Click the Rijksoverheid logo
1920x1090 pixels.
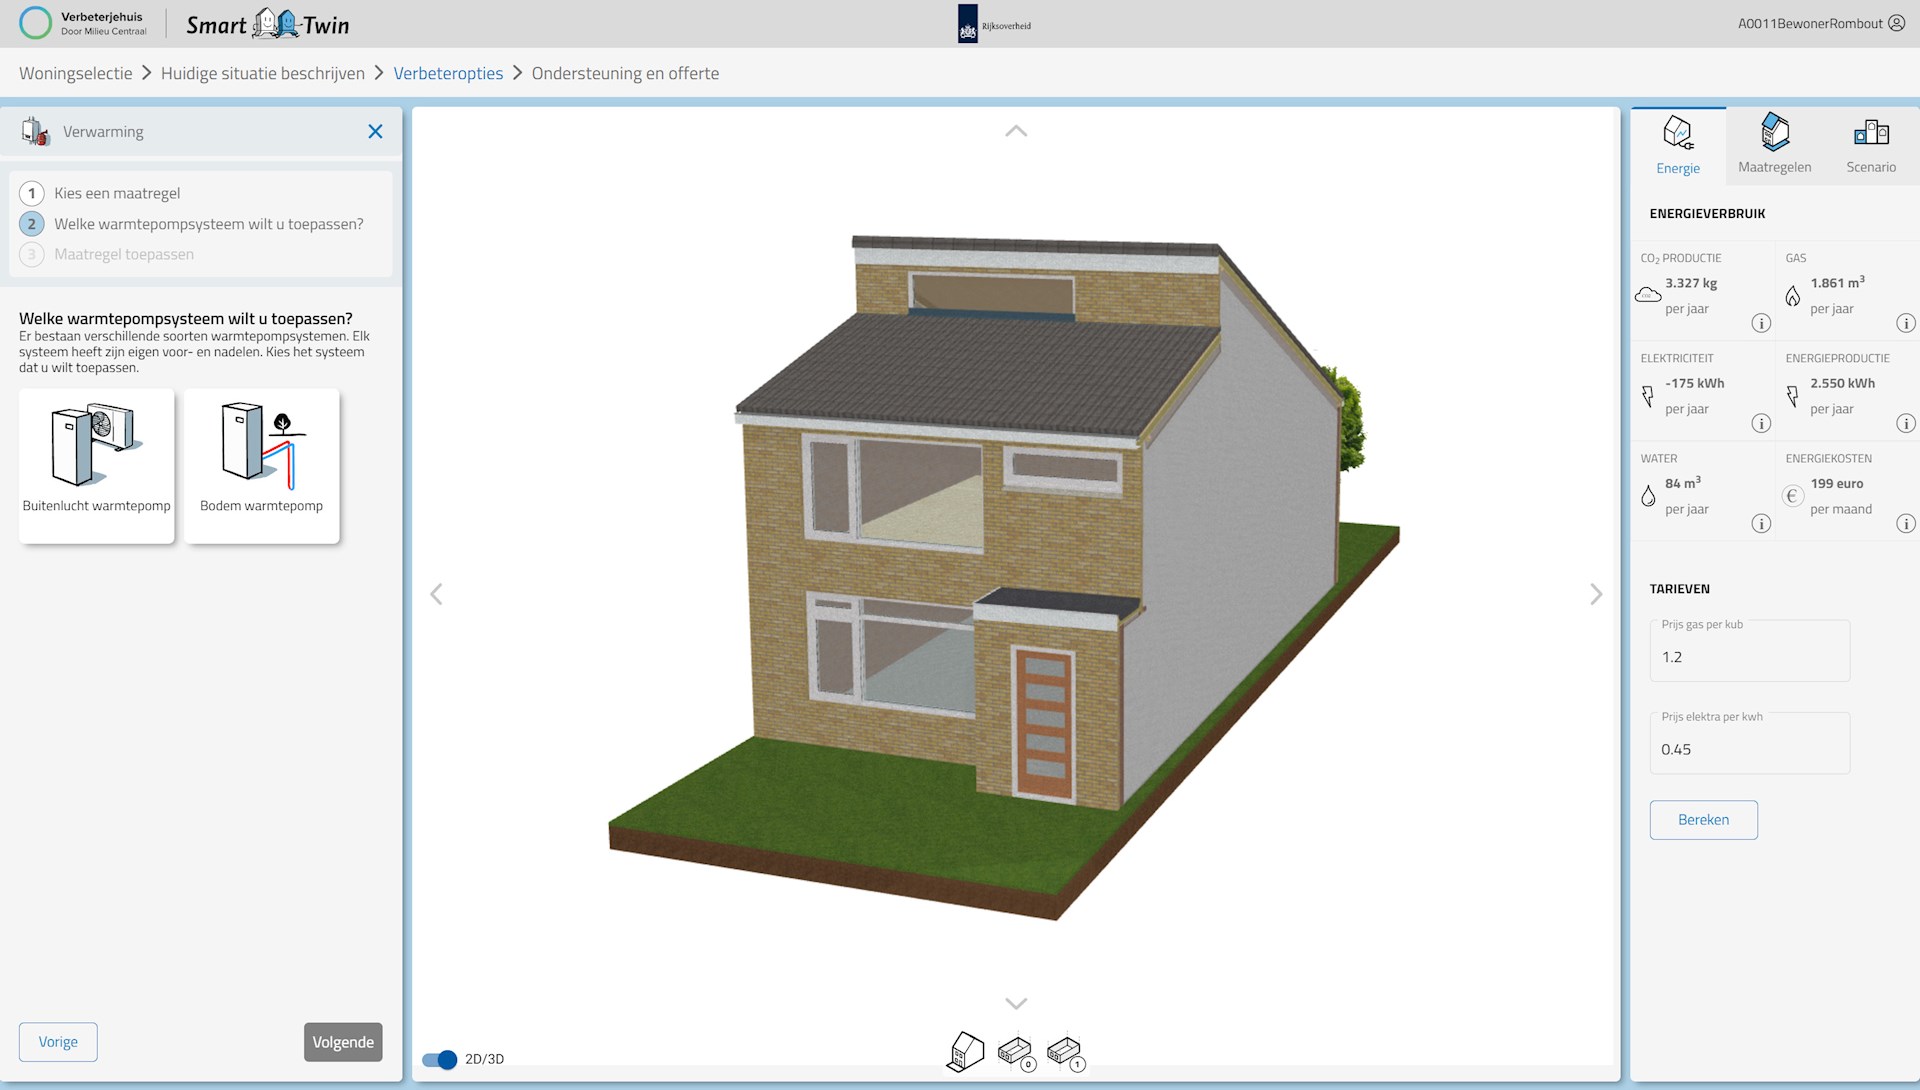[995, 24]
